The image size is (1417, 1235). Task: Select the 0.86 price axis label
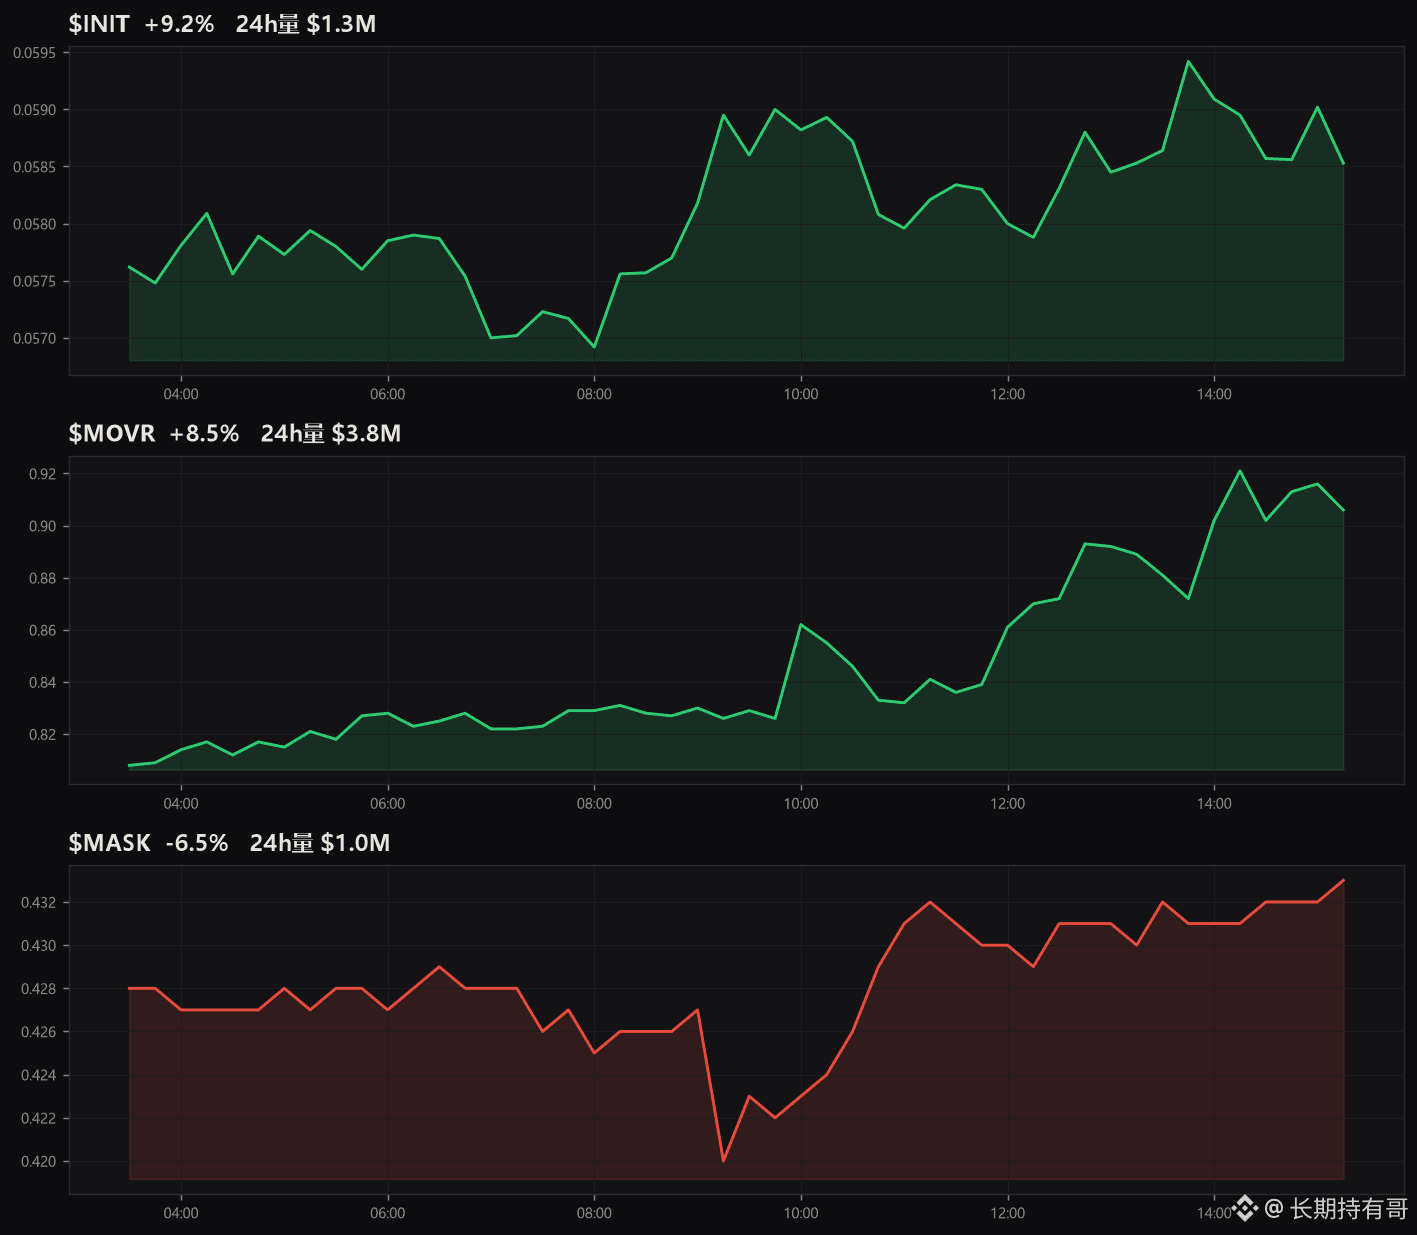(x=43, y=630)
